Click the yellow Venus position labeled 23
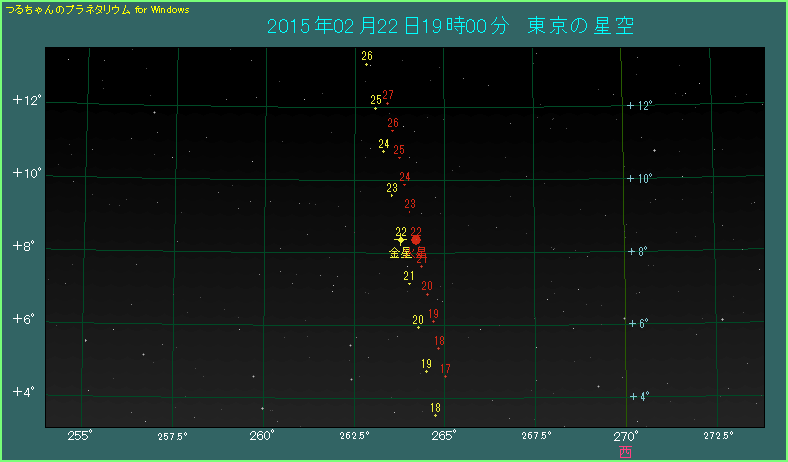Image resolution: width=788 pixels, height=462 pixels. [391, 188]
